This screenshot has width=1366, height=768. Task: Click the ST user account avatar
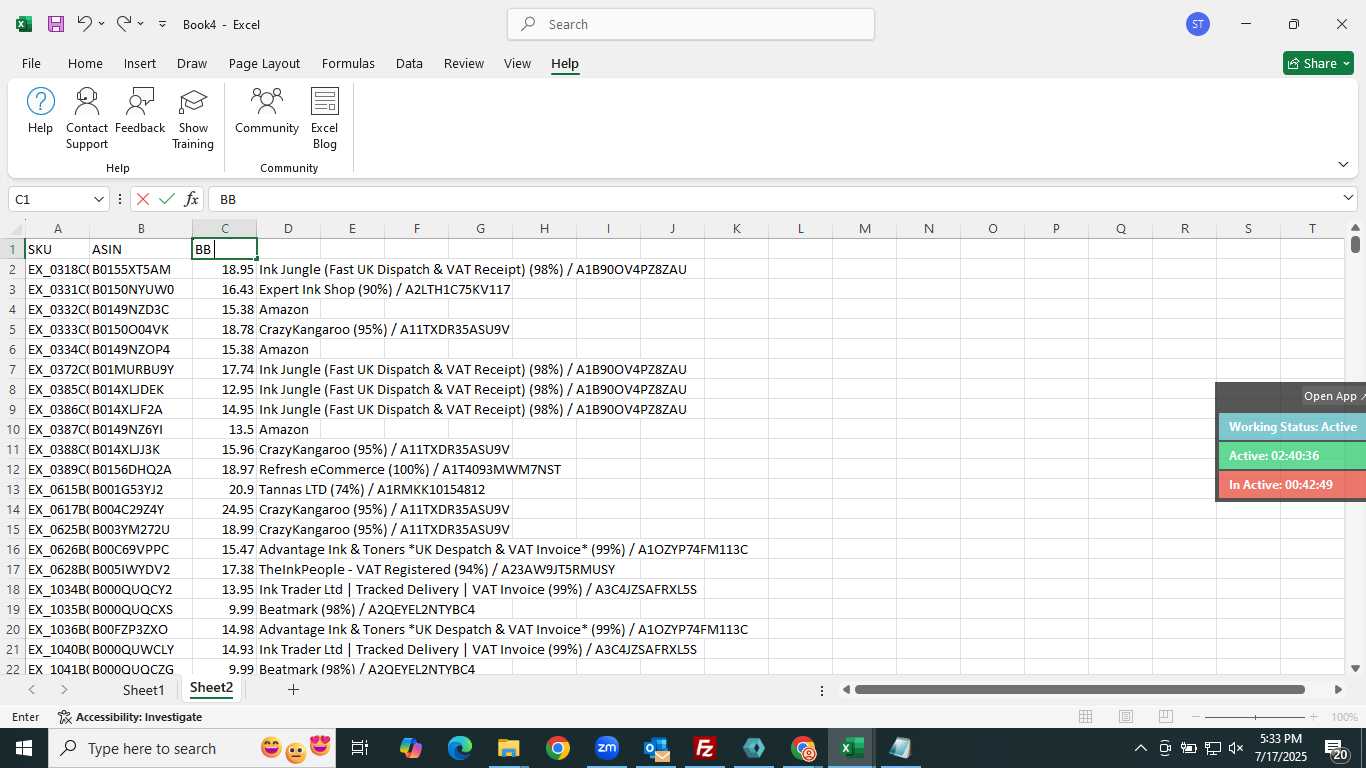pos(1198,24)
